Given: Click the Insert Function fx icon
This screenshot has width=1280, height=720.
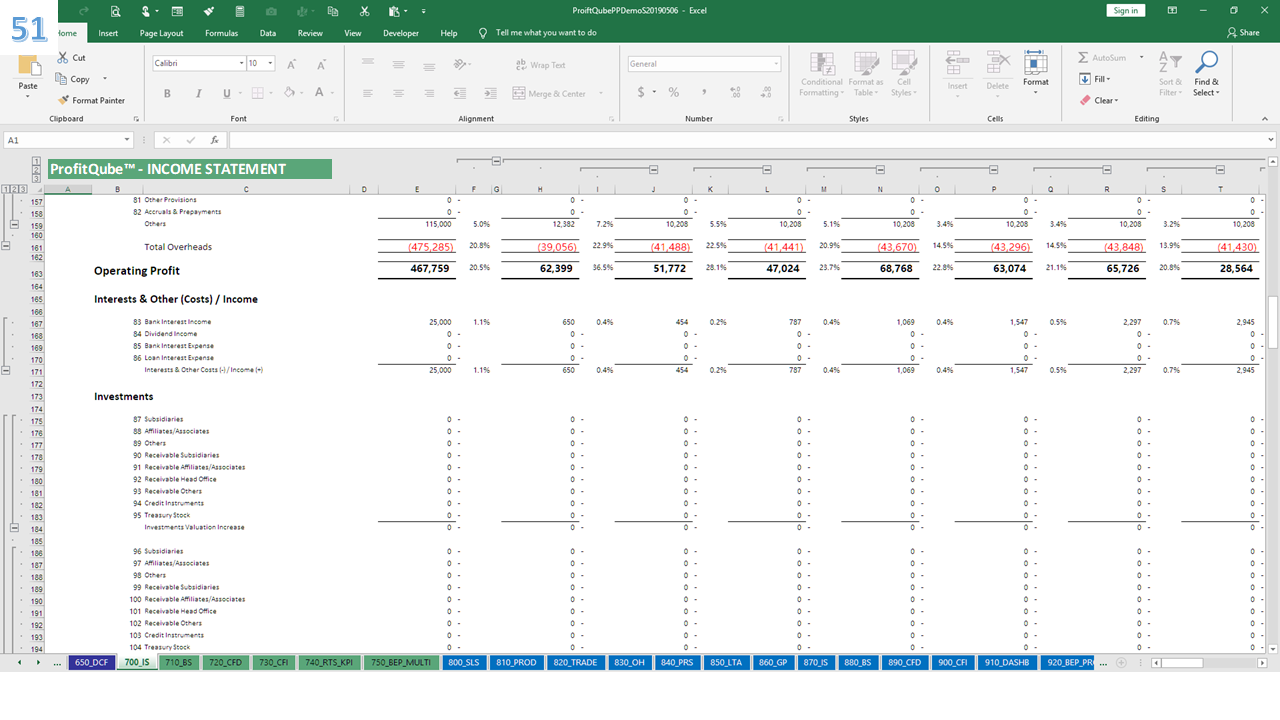Looking at the screenshot, I should (214, 140).
